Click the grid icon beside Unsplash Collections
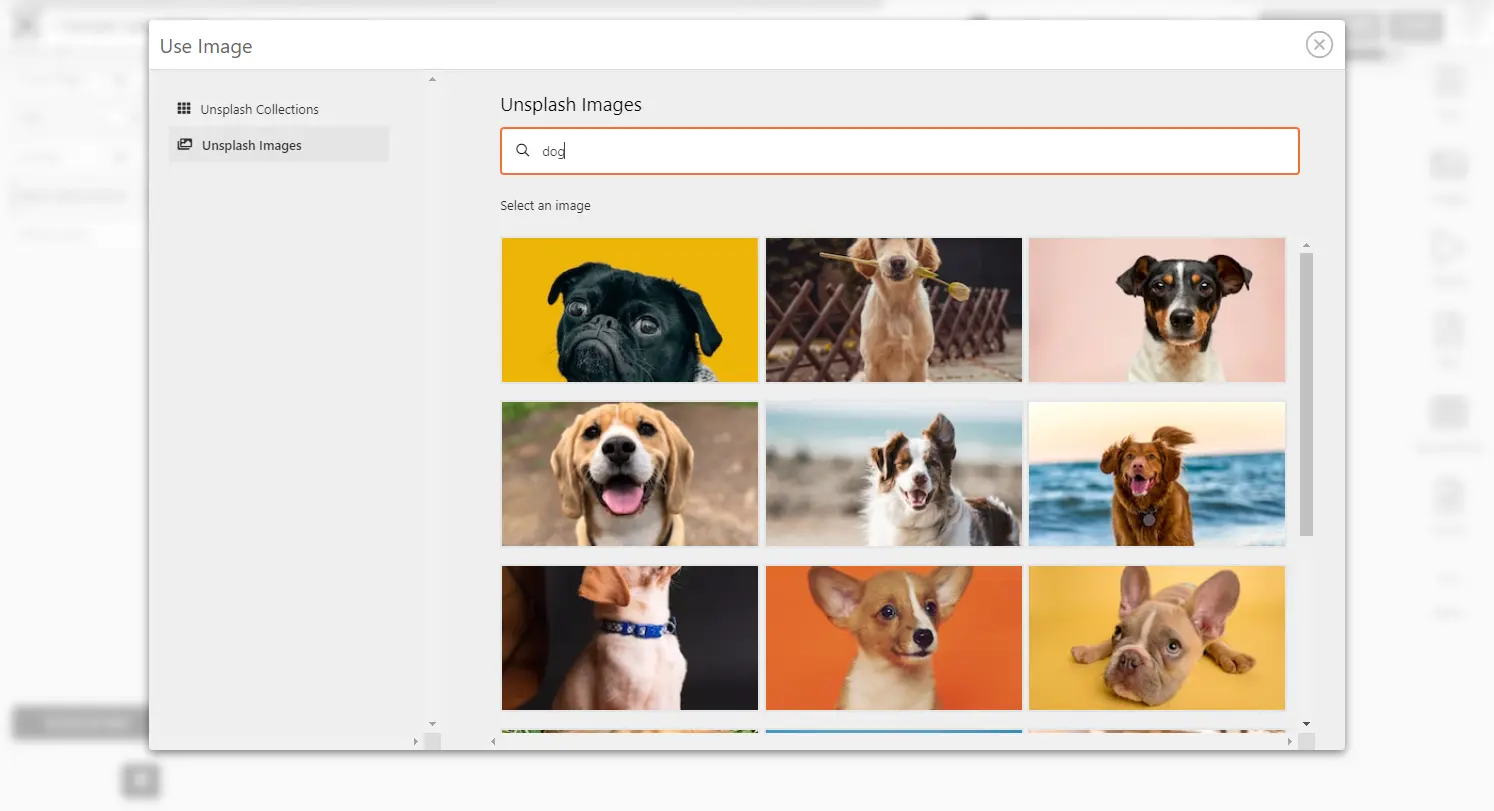This screenshot has height=811, width=1494. [x=185, y=108]
